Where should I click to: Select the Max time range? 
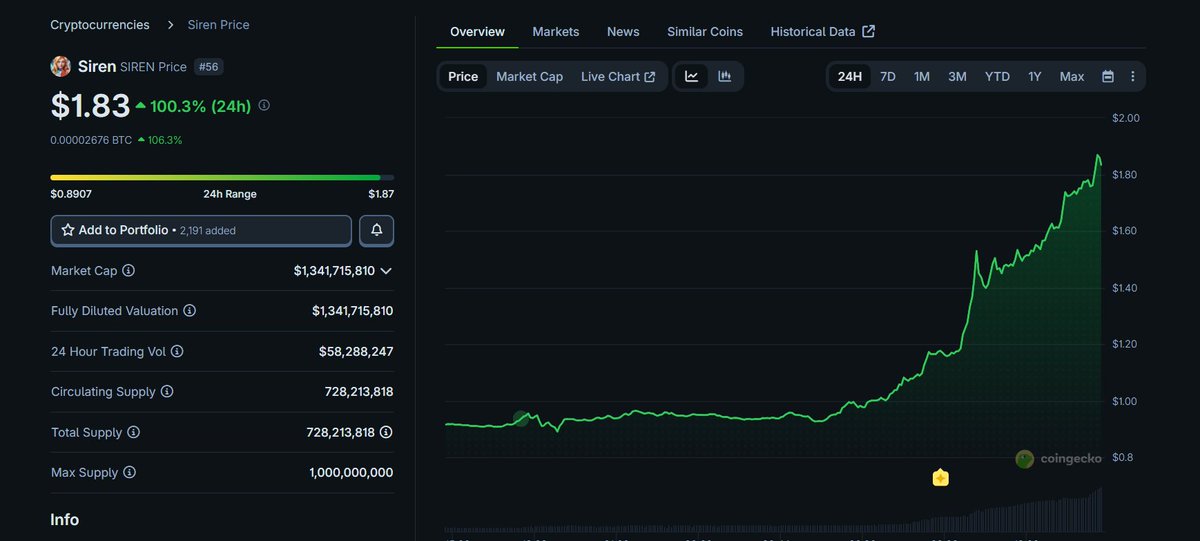point(1072,76)
